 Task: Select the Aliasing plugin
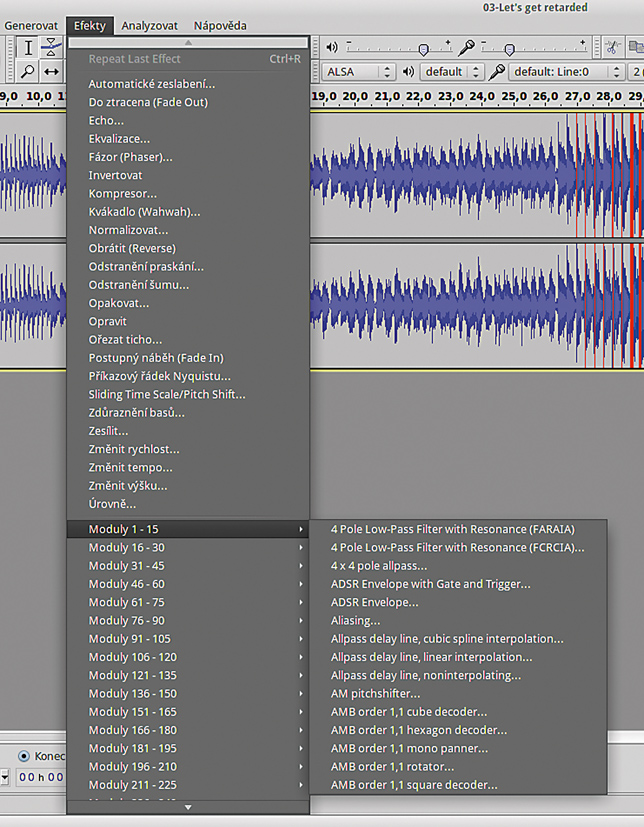pyautogui.click(x=458, y=620)
